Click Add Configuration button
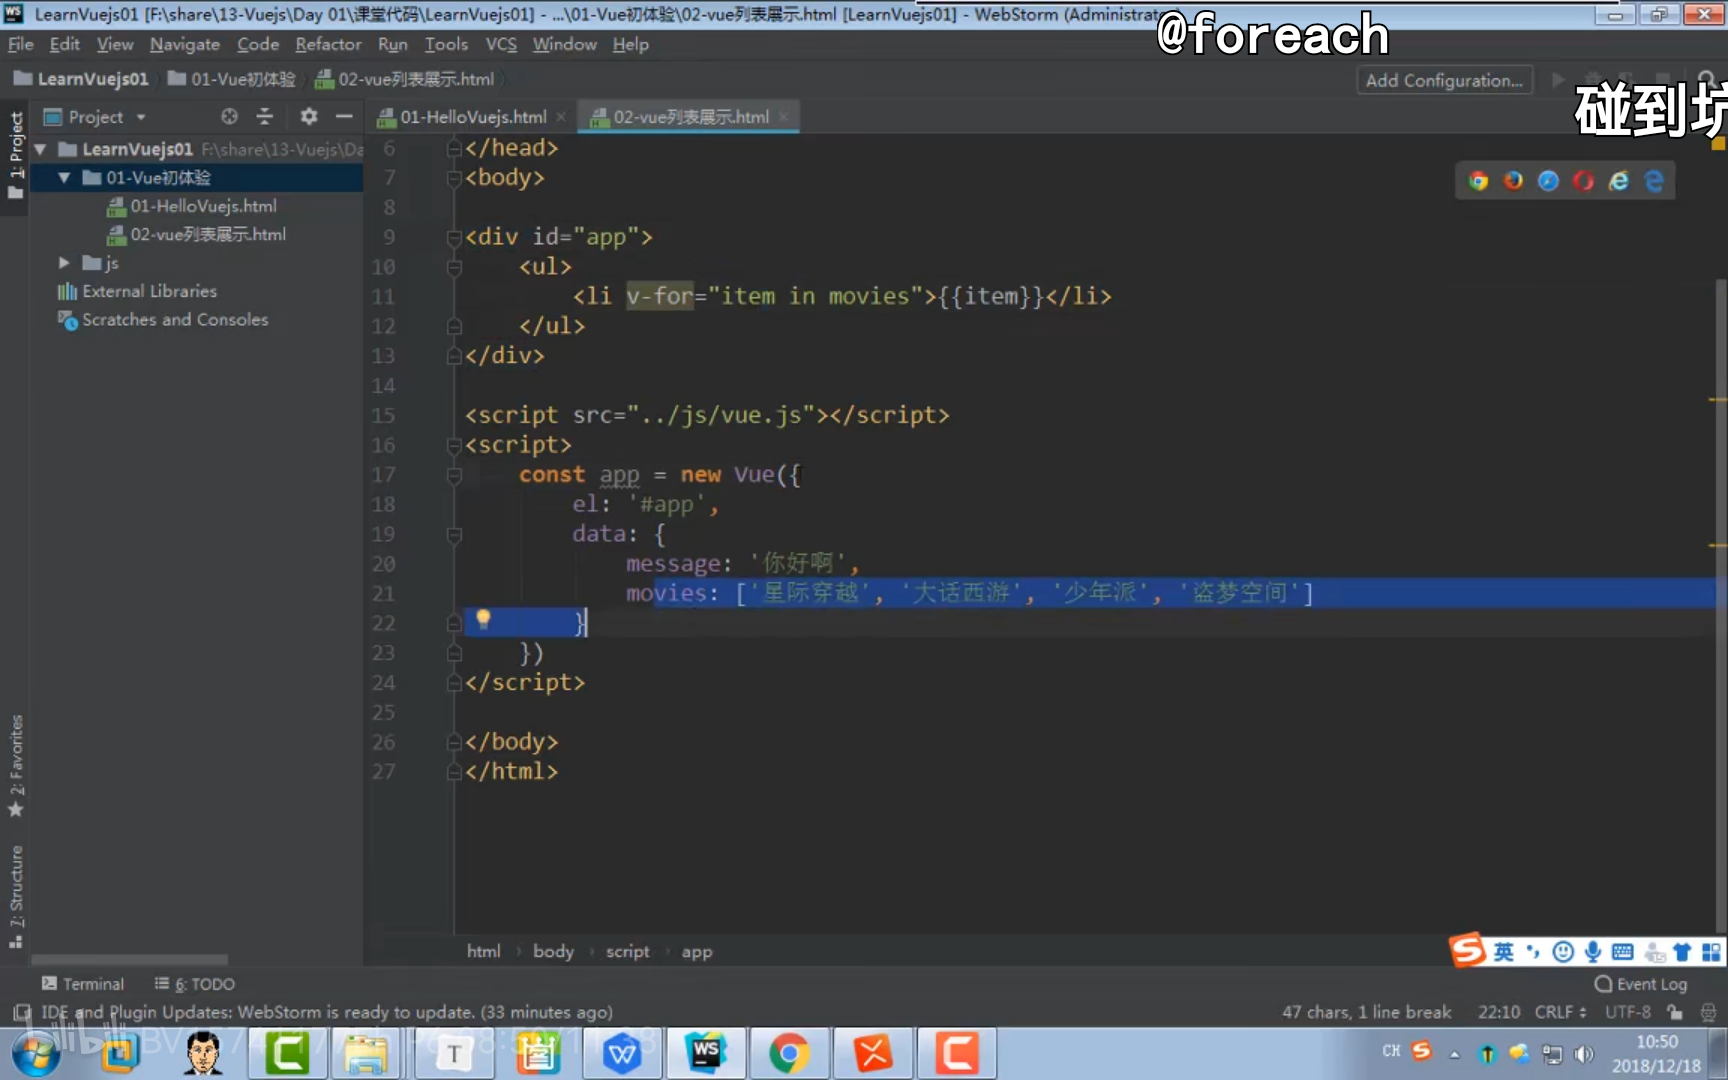 (x=1443, y=80)
